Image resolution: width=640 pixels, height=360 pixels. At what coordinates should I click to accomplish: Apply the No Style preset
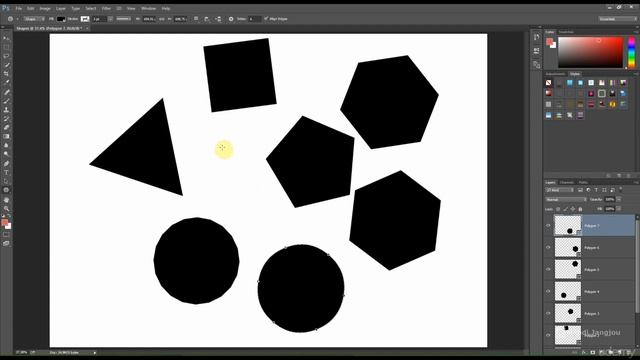[549, 83]
